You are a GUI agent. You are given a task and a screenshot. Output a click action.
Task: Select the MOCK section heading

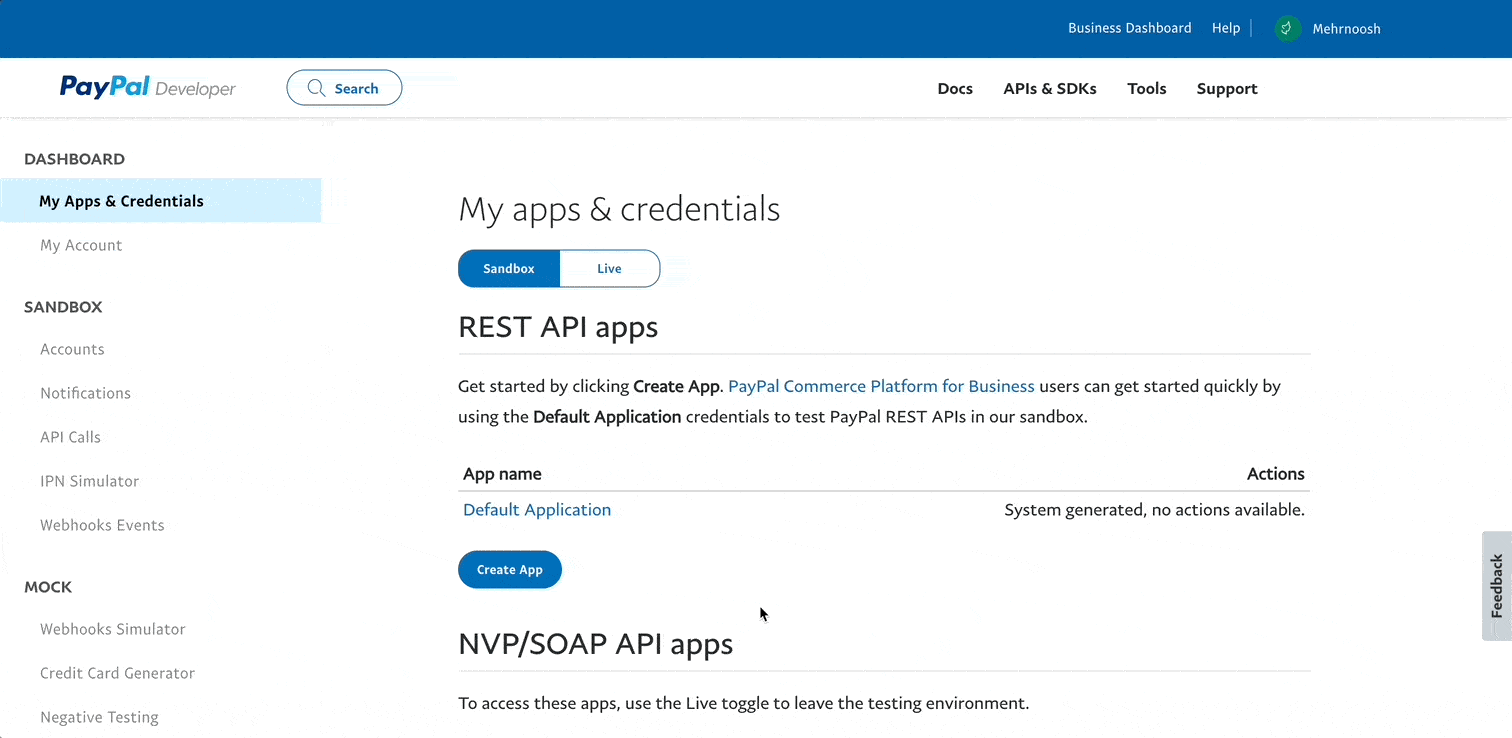pyautogui.click(x=48, y=587)
